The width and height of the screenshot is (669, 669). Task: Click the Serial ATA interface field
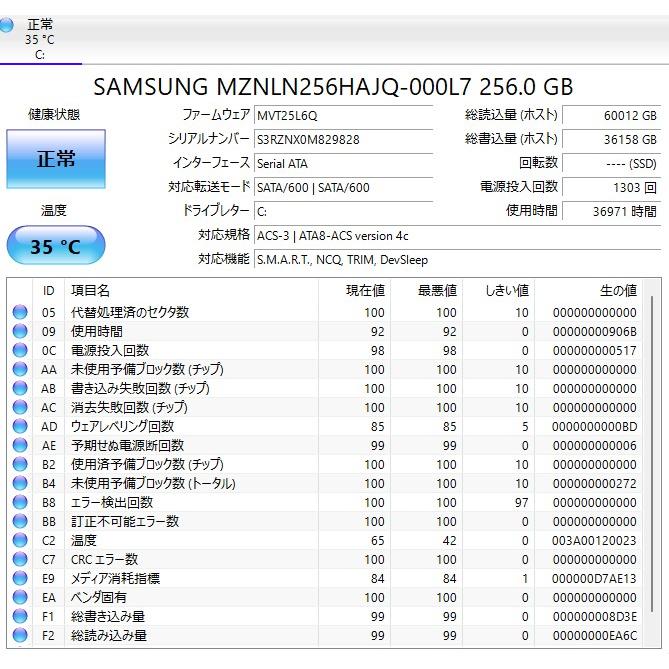343,163
